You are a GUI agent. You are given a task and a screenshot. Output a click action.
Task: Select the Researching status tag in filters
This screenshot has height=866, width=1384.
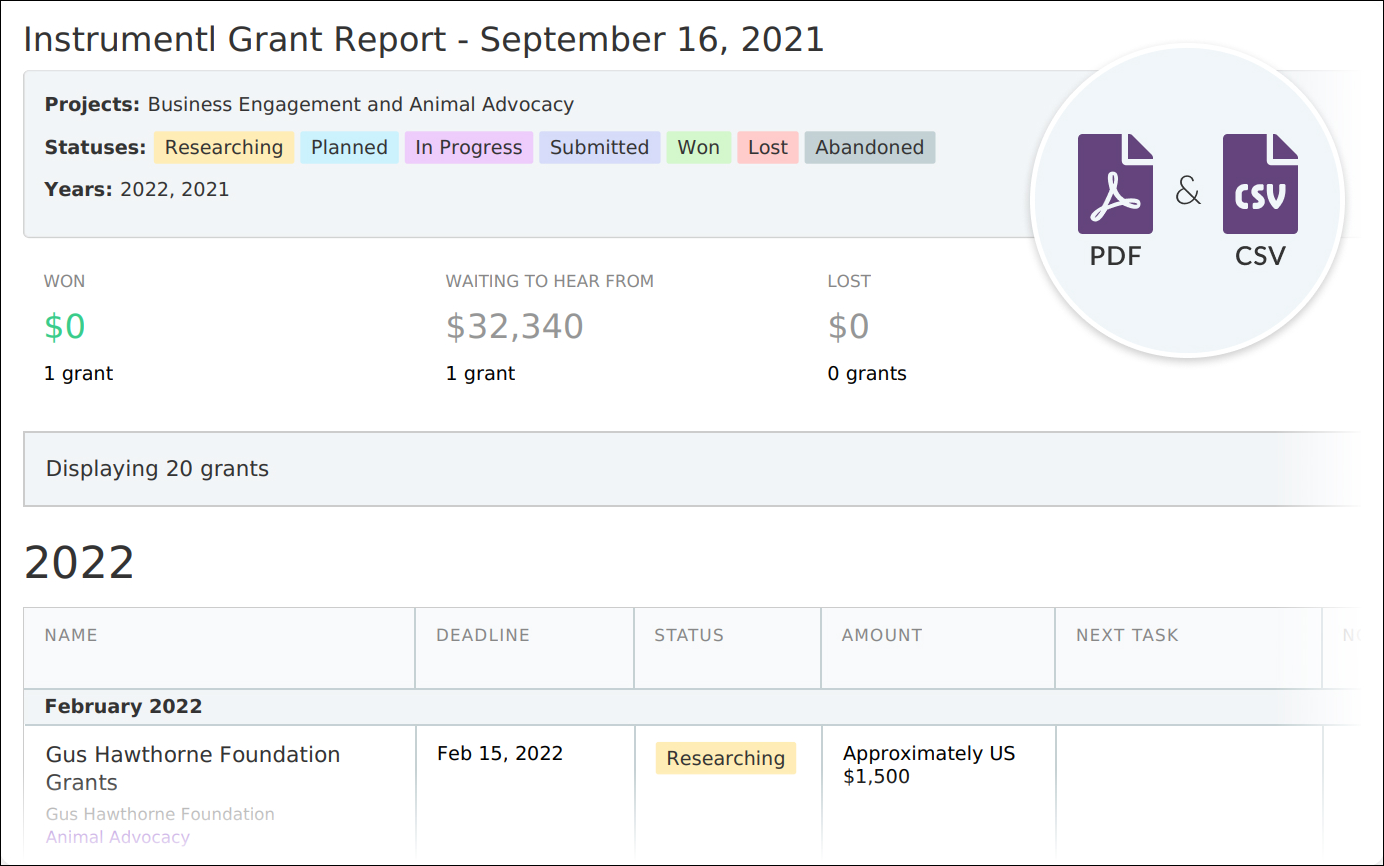click(x=224, y=148)
